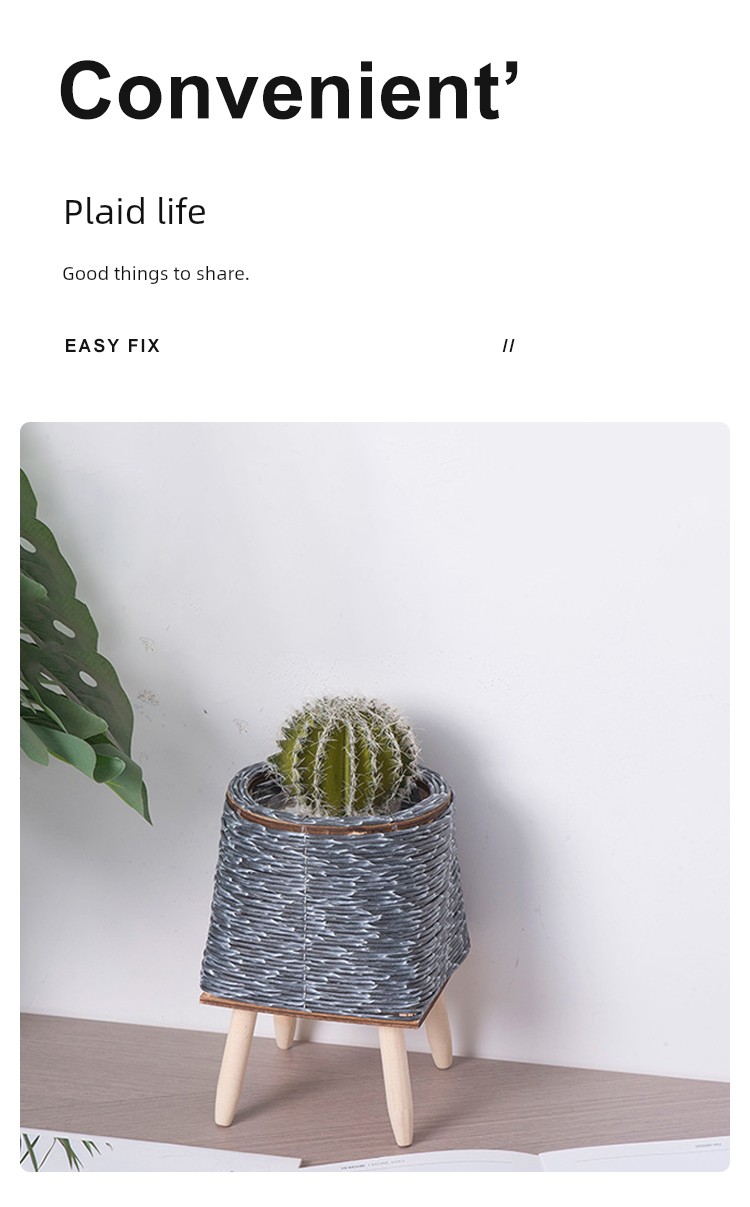This screenshot has width=750, height=1207.
Task: Click the double slash mark
Action: [x=509, y=346]
